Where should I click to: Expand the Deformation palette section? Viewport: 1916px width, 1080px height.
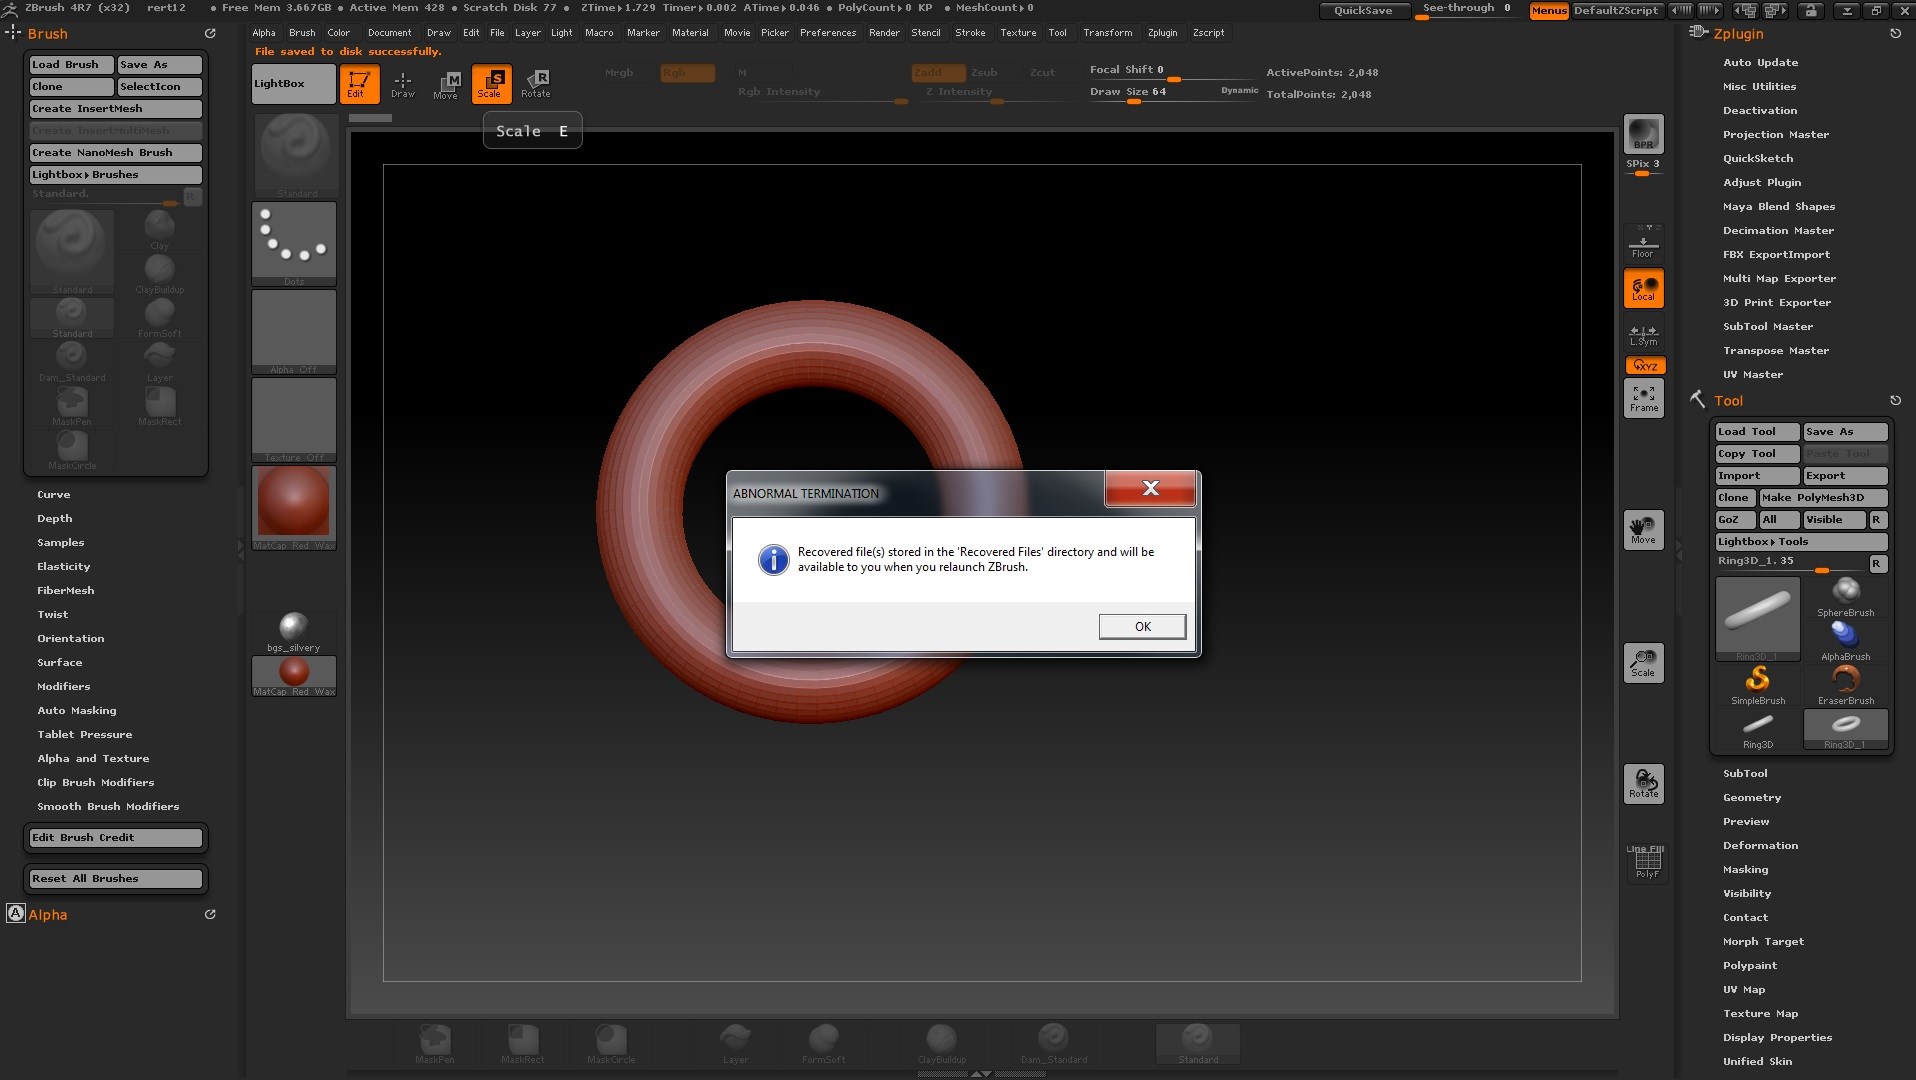pos(1760,846)
